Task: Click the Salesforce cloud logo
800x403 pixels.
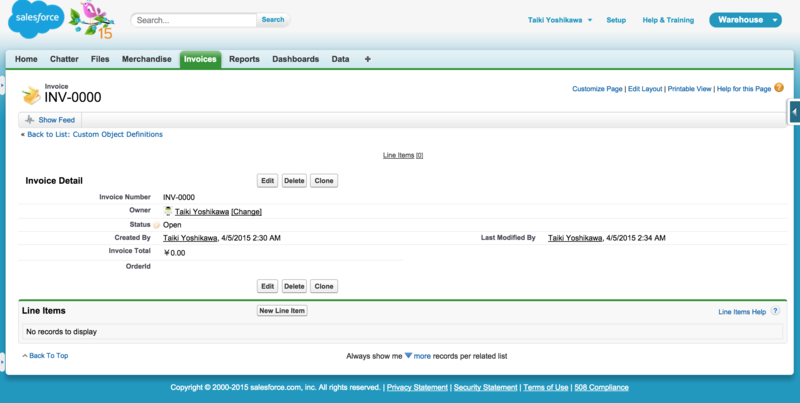Action: [36, 19]
